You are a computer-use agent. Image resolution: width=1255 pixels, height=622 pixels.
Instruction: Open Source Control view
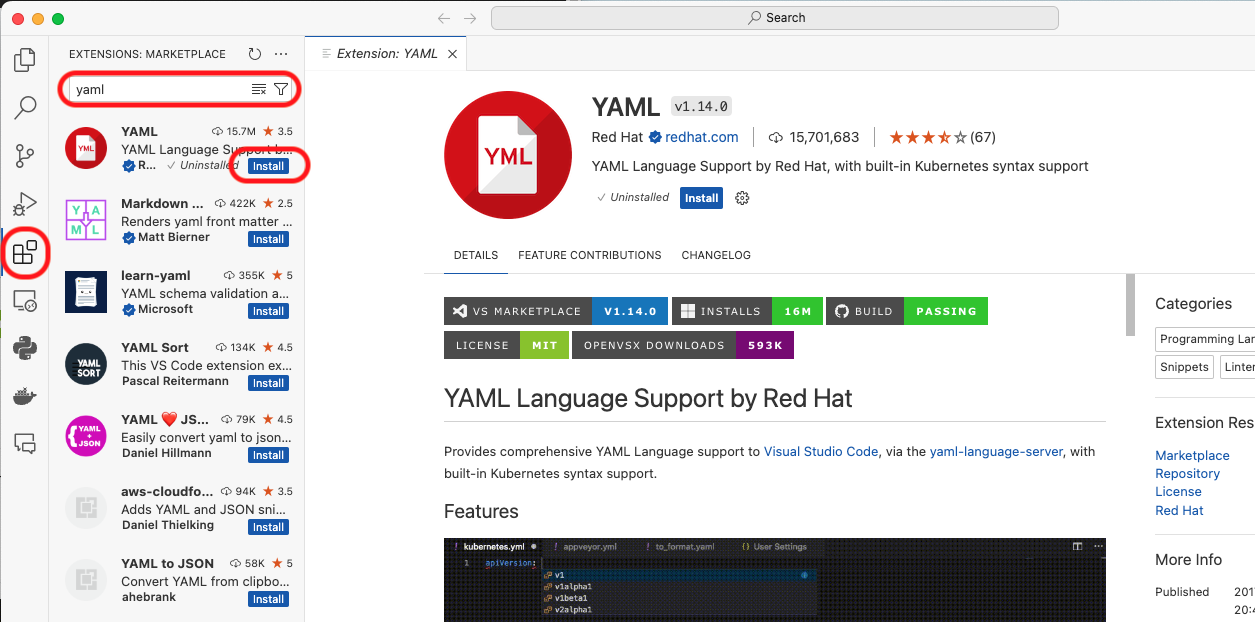click(25, 156)
